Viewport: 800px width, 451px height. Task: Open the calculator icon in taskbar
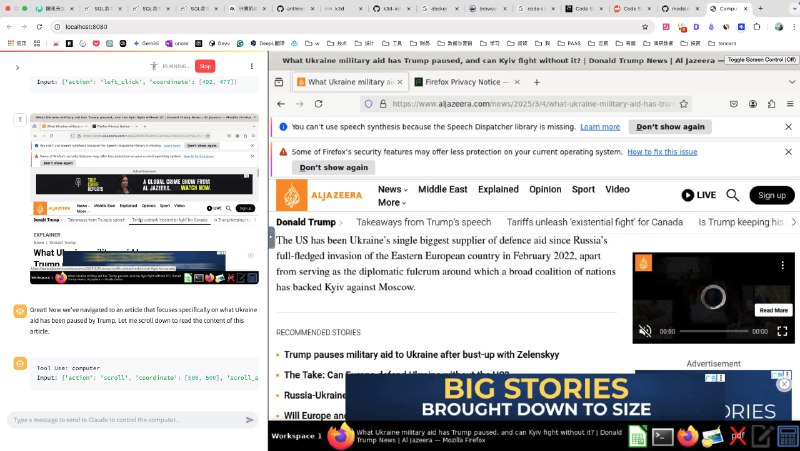[788, 437]
